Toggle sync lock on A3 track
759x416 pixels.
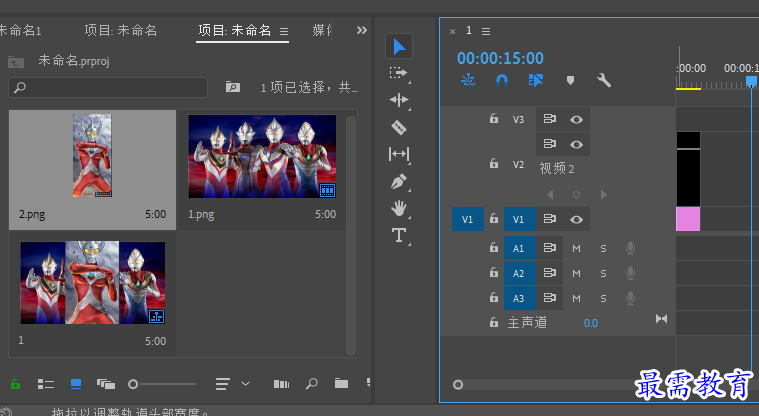(549, 298)
